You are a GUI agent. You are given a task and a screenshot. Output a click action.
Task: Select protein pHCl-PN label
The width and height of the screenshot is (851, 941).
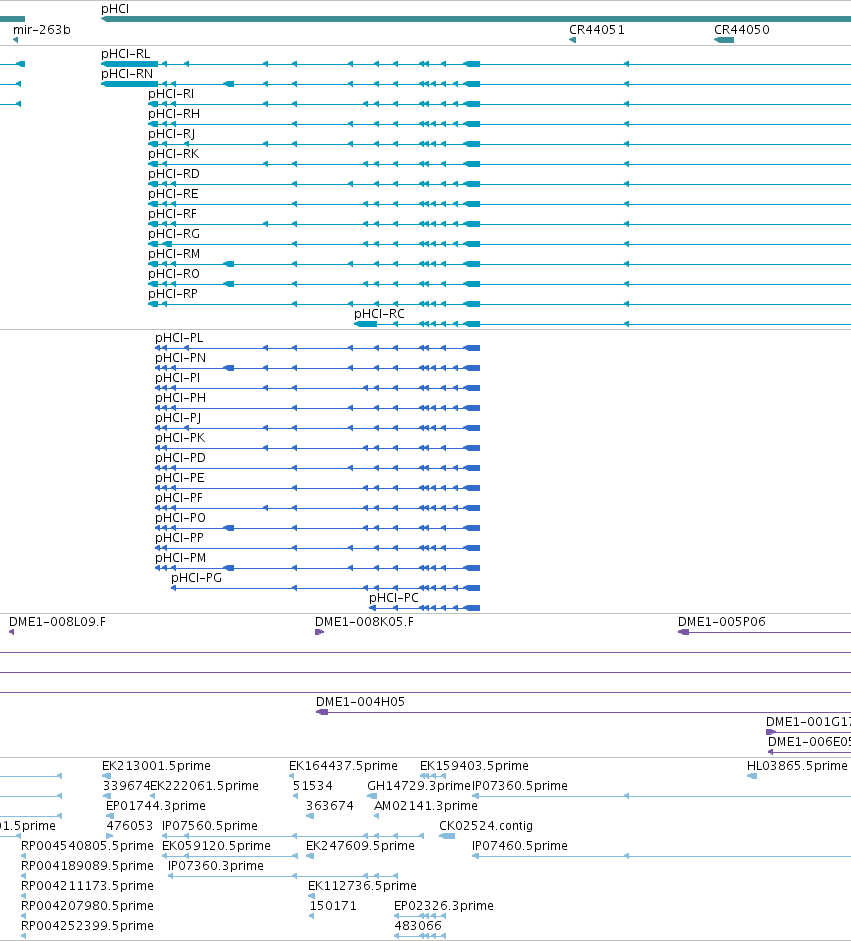(x=181, y=358)
